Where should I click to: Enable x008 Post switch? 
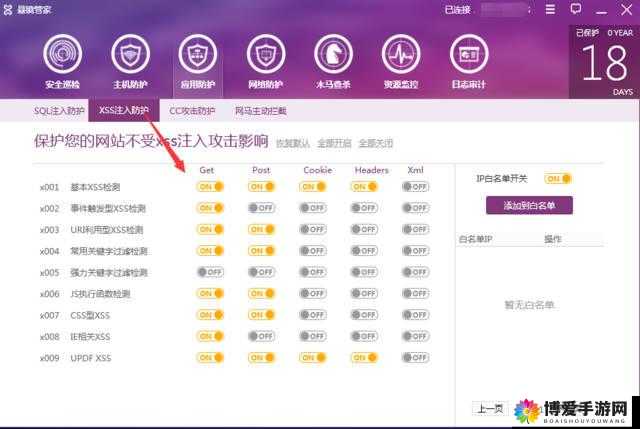click(x=262, y=336)
